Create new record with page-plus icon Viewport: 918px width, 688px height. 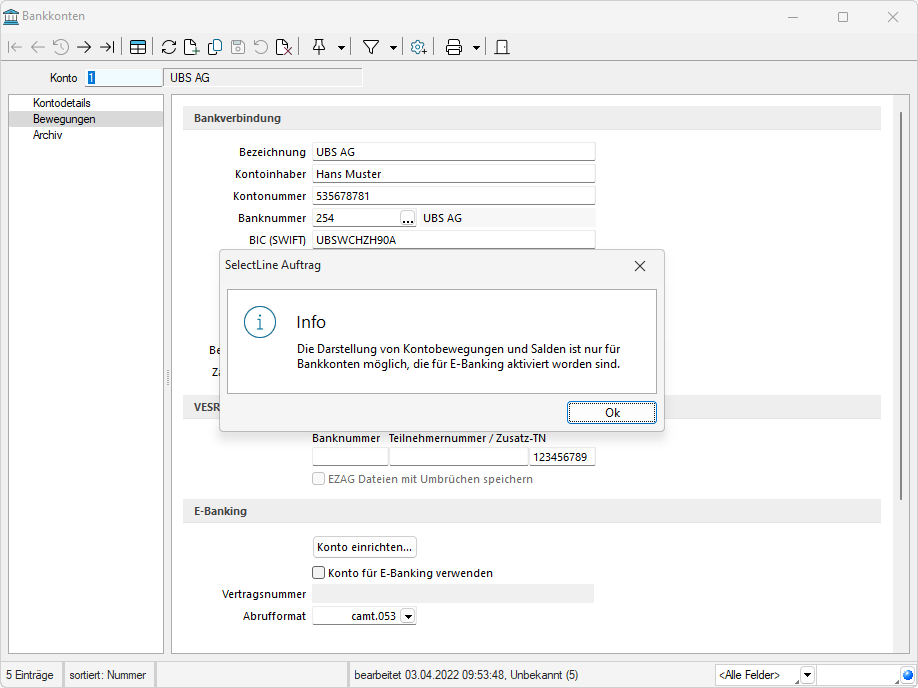coord(192,47)
